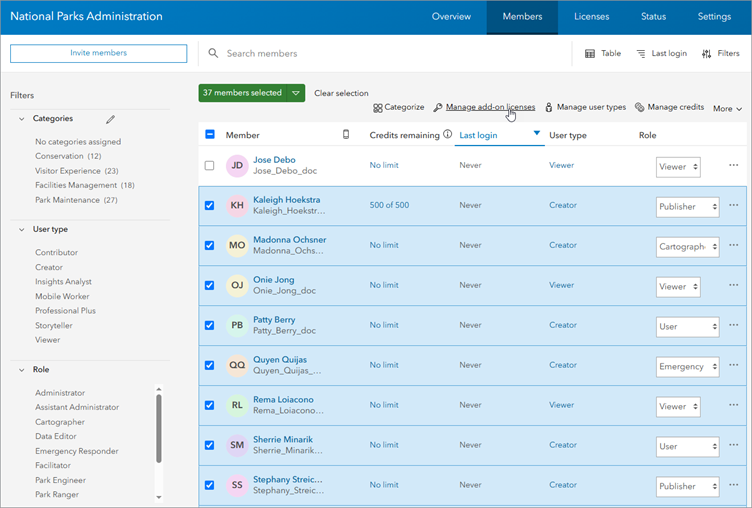
Task: Open the options ellipsis for Jose Debo
Action: pyautogui.click(x=734, y=166)
